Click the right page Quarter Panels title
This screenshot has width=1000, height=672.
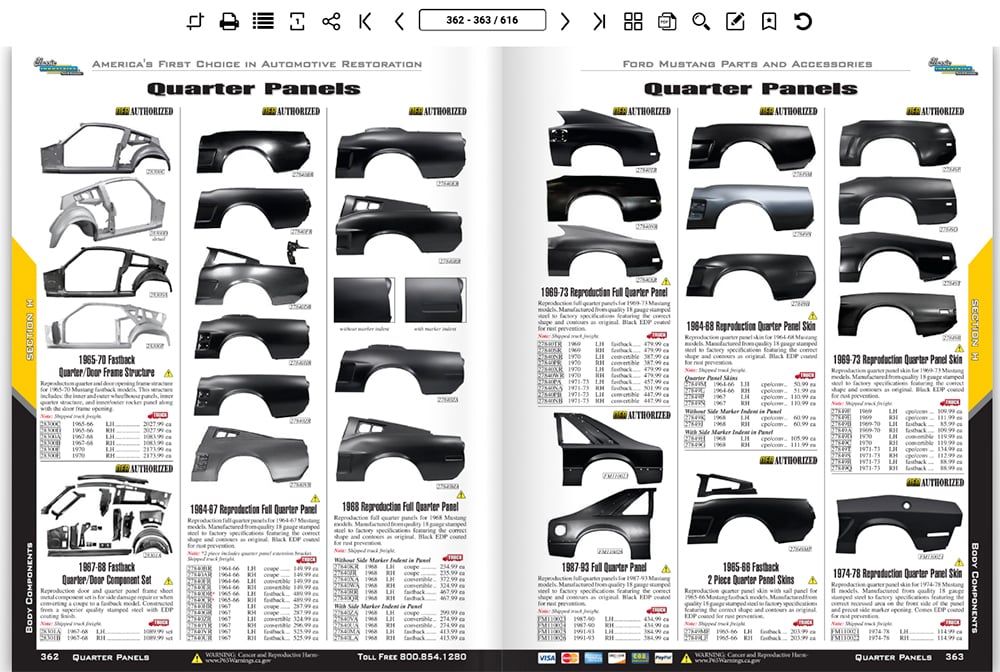[x=751, y=89]
